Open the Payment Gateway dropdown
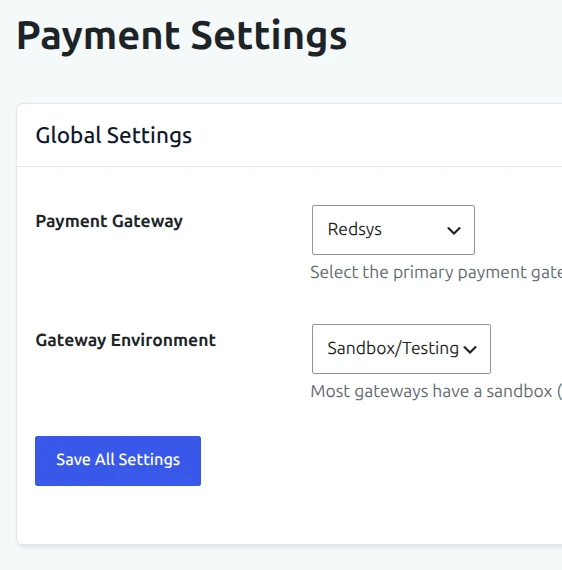This screenshot has height=570, width=562. click(x=393, y=230)
